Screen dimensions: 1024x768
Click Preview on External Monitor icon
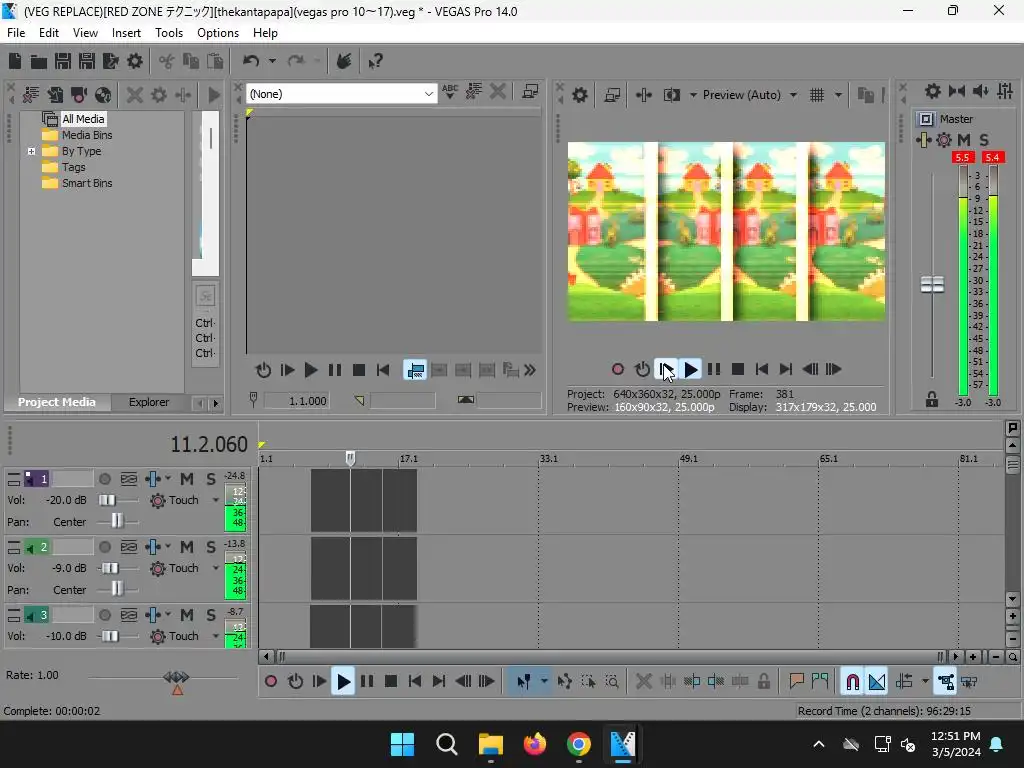click(x=612, y=95)
